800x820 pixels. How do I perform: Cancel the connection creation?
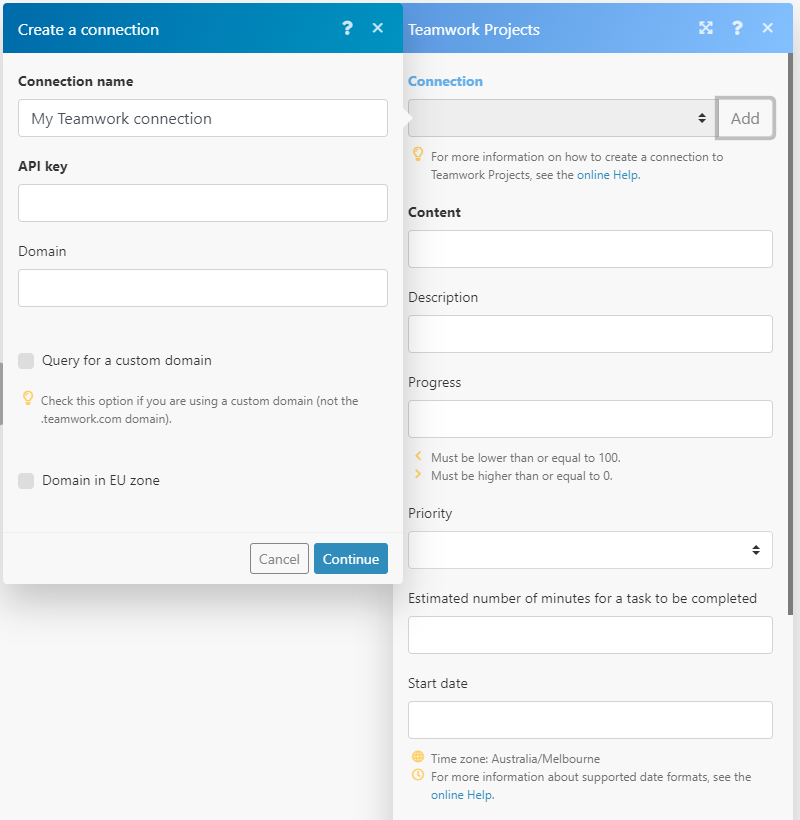pyautogui.click(x=279, y=559)
